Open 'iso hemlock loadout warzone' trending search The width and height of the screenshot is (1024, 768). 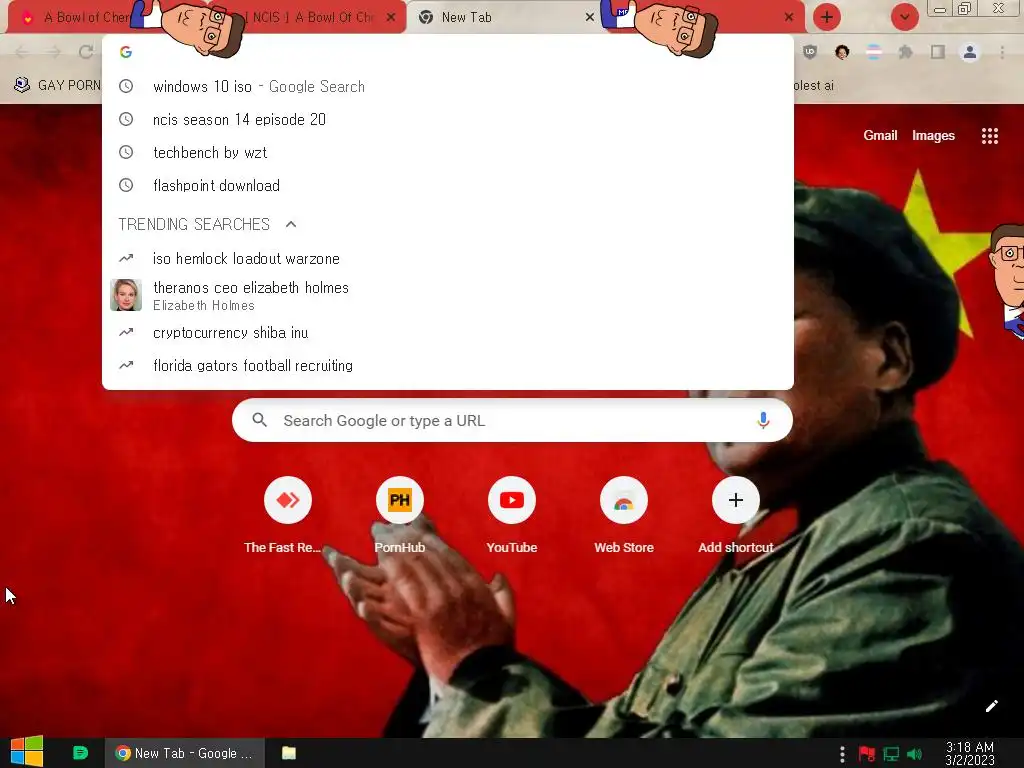(447, 259)
